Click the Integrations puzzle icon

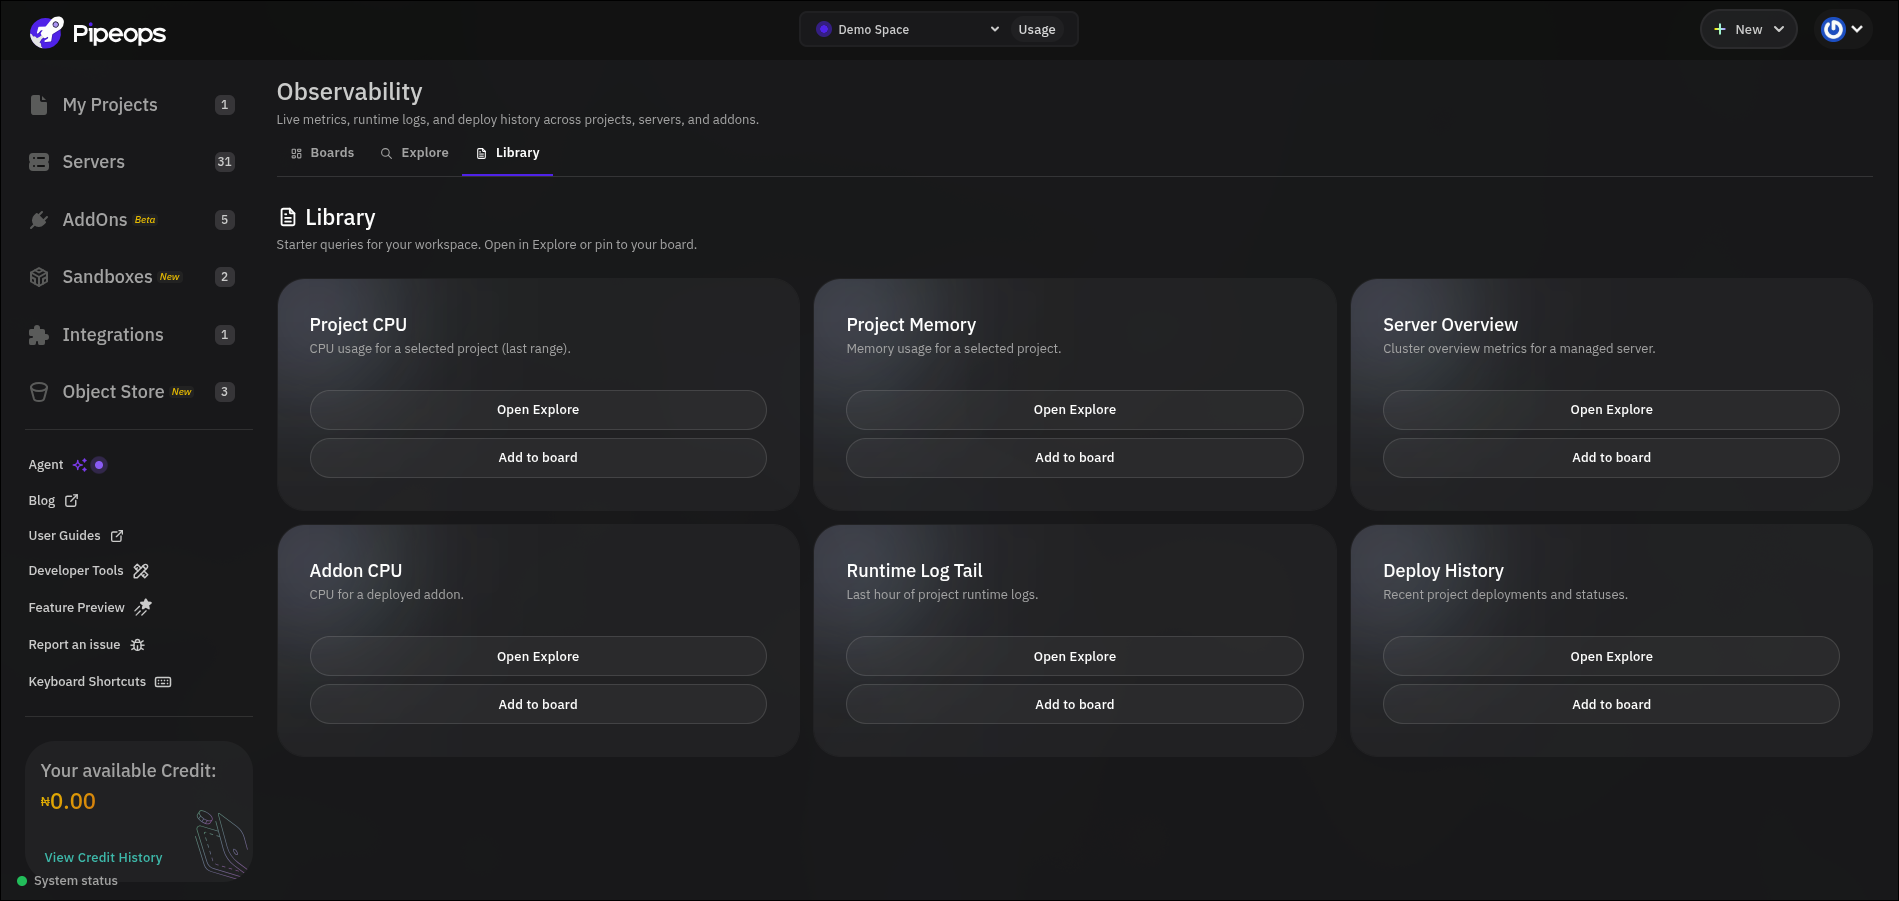[x=39, y=335]
